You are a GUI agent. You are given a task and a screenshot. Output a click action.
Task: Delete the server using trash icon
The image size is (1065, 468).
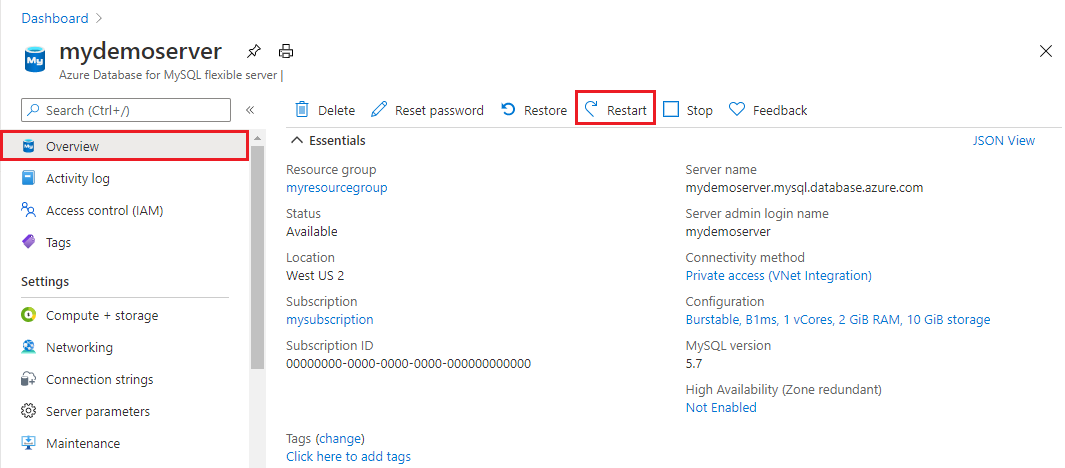pos(301,110)
